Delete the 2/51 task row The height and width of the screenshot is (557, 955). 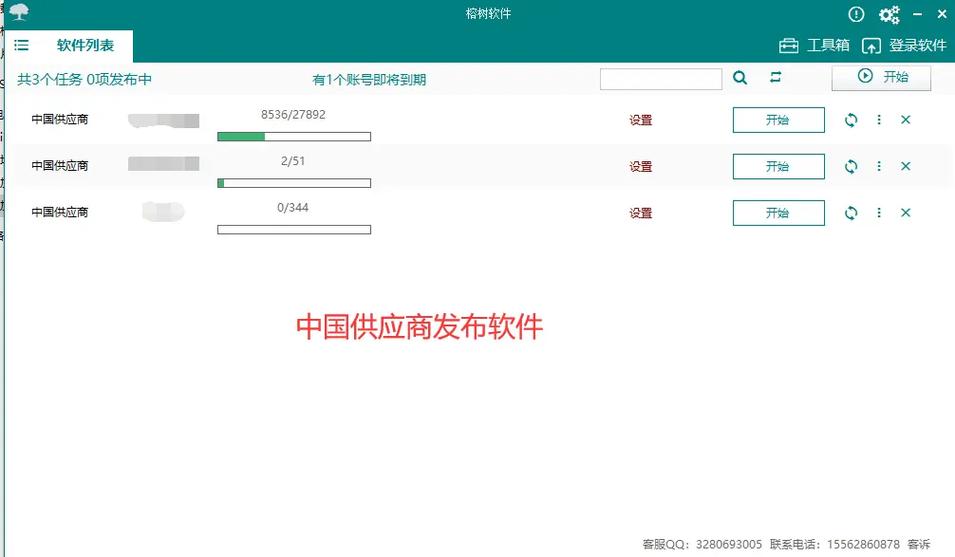pyautogui.click(x=906, y=166)
